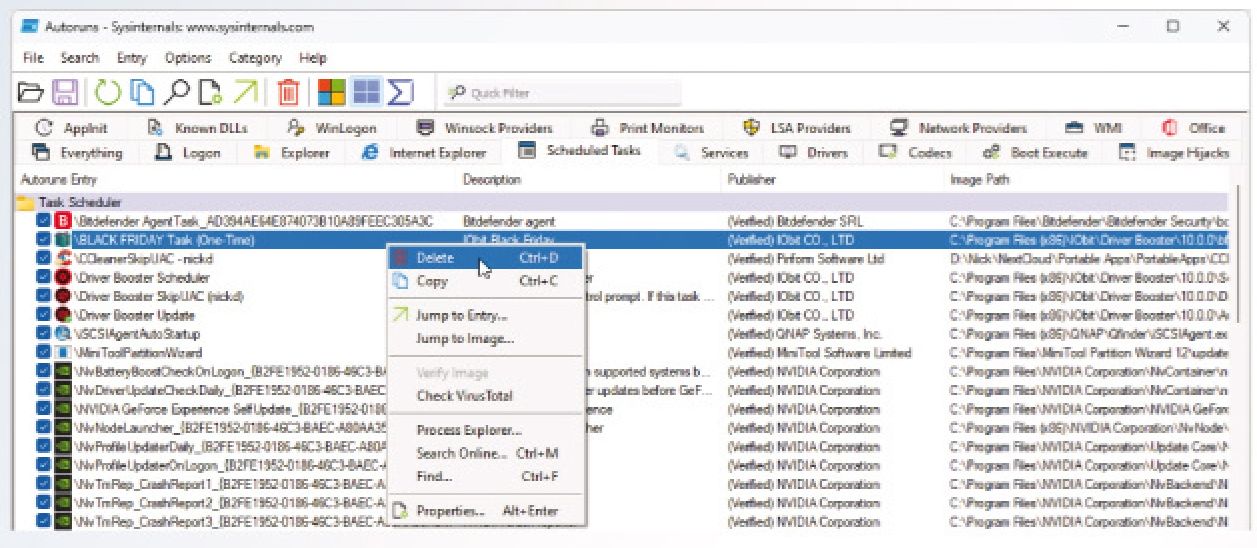This screenshot has height=548, width=1257.
Task: Open the File menu
Action: [x=33, y=58]
